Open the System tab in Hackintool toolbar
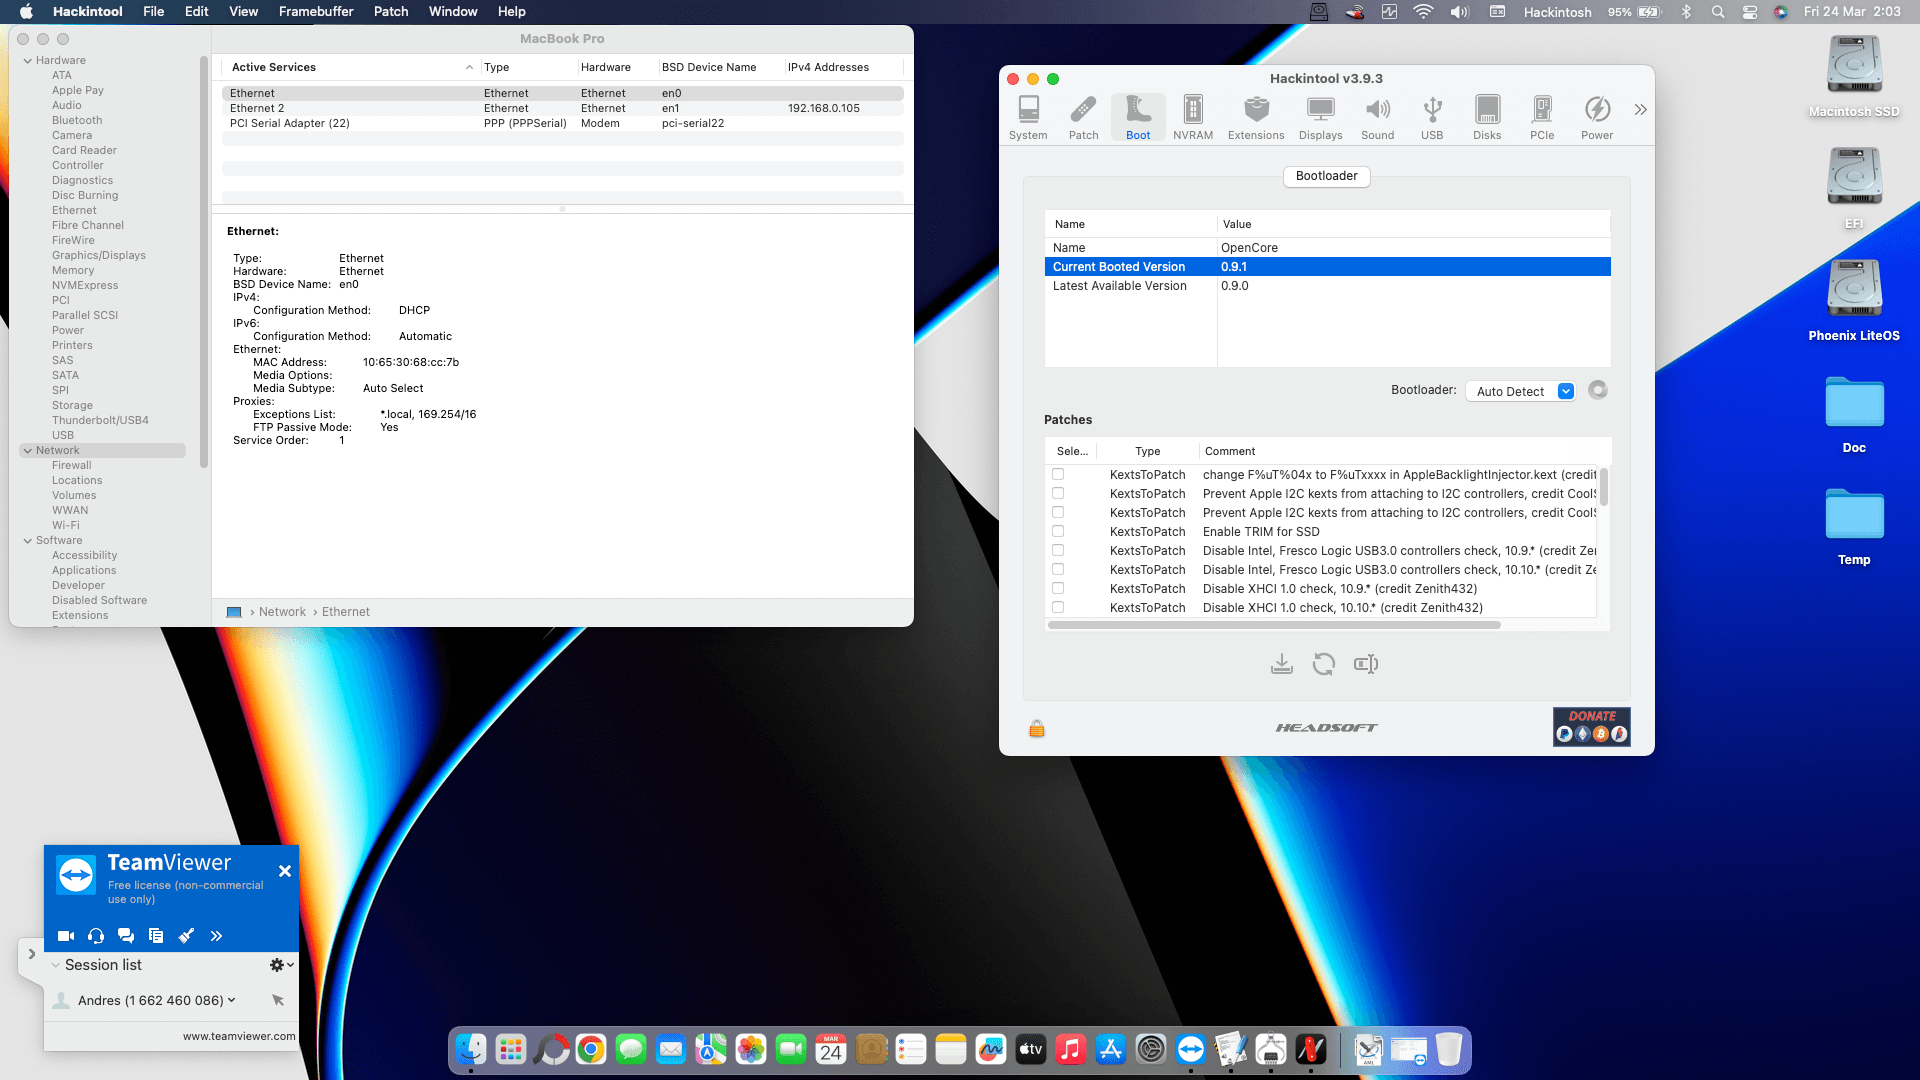The width and height of the screenshot is (1920, 1080). (x=1028, y=118)
